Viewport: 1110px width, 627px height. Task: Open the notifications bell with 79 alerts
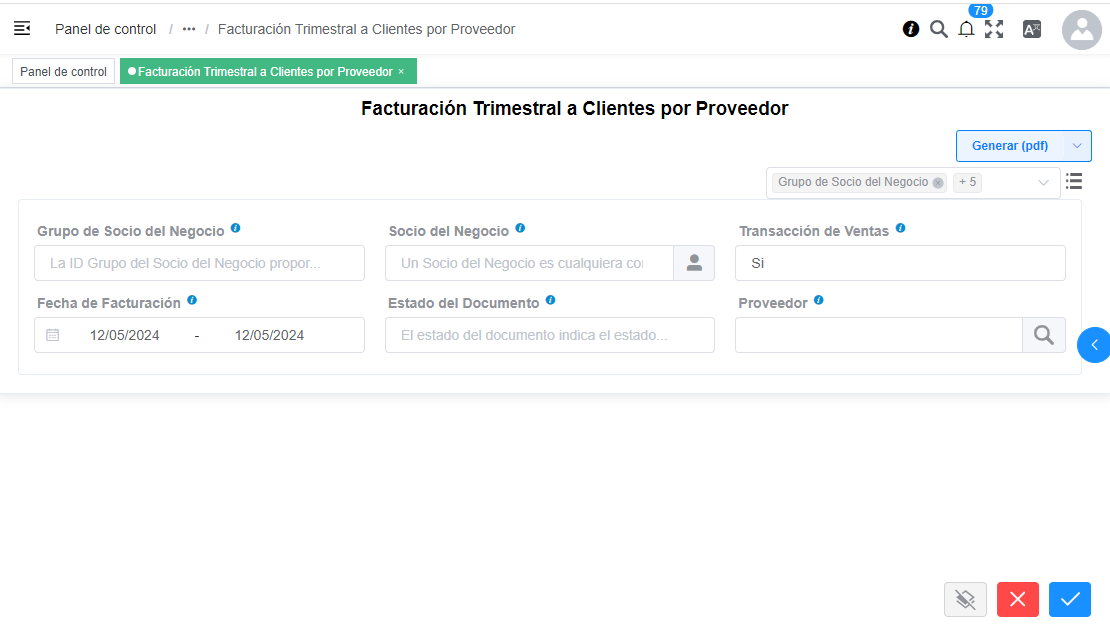point(966,29)
